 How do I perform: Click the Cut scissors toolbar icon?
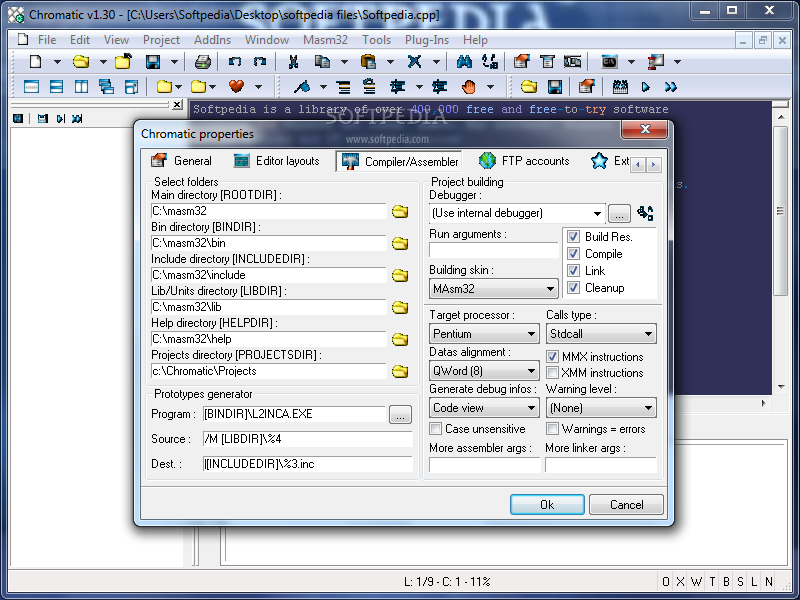[x=293, y=62]
